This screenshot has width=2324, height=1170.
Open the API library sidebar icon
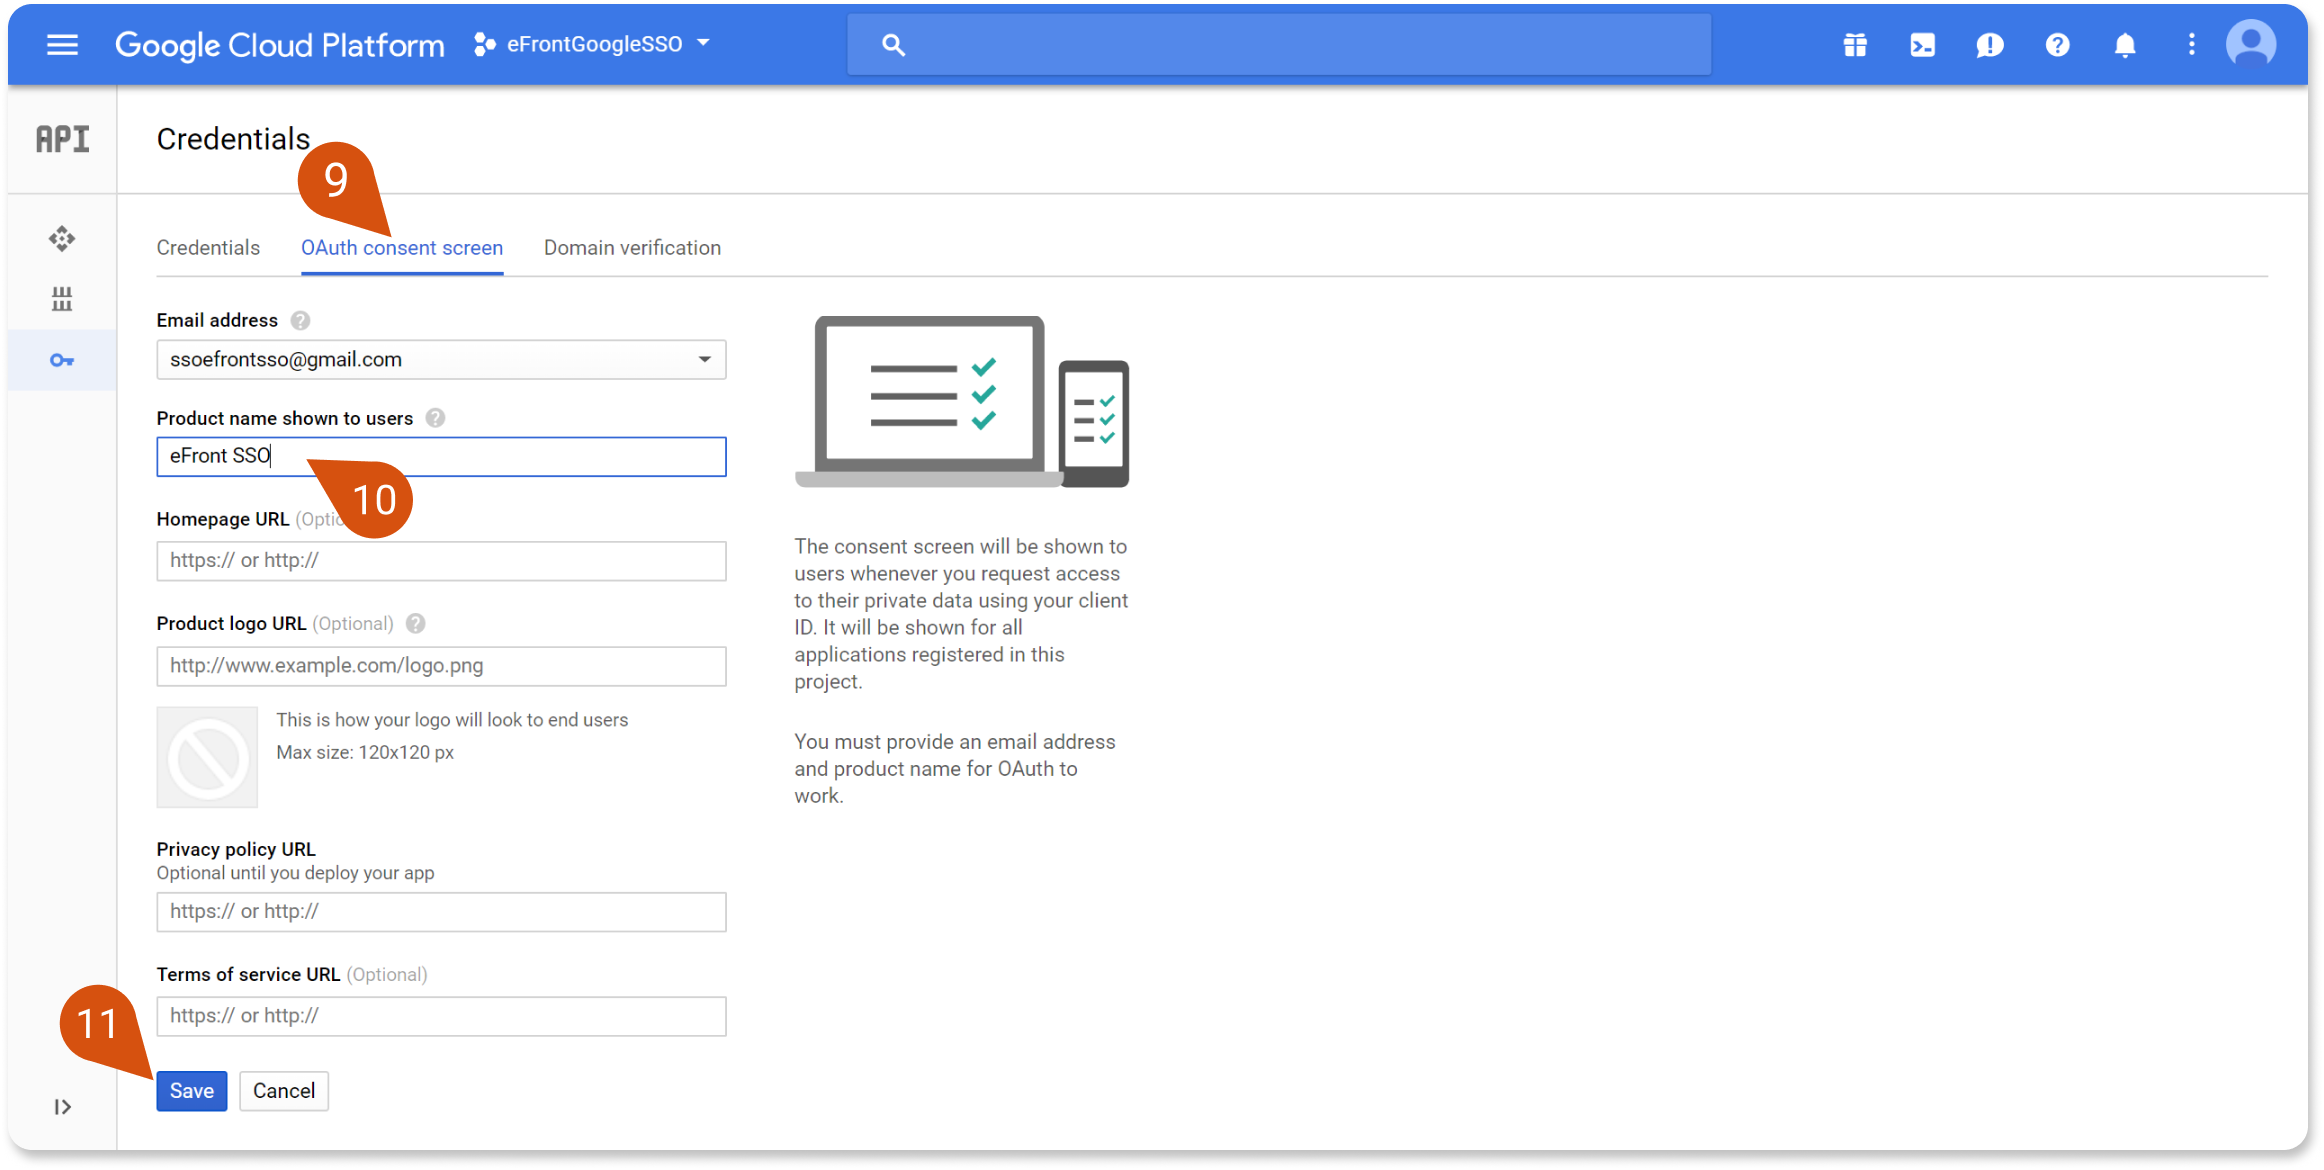point(62,299)
